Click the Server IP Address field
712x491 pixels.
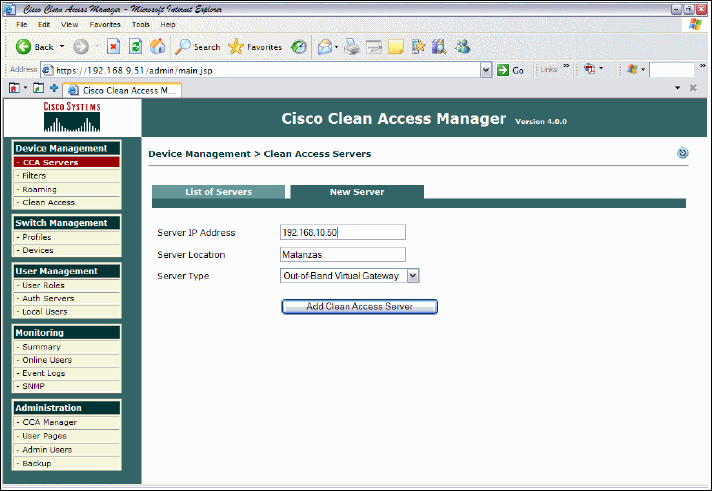[x=343, y=233]
